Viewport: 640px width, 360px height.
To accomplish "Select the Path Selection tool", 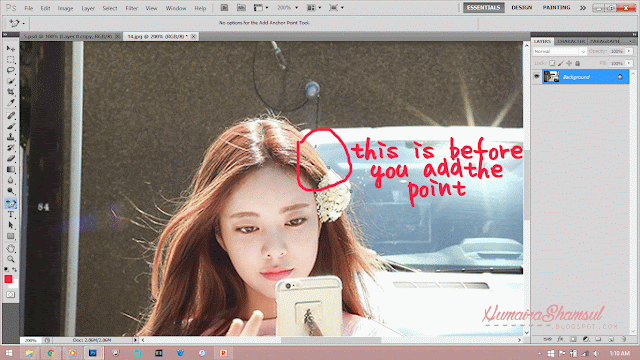I will (x=11, y=225).
